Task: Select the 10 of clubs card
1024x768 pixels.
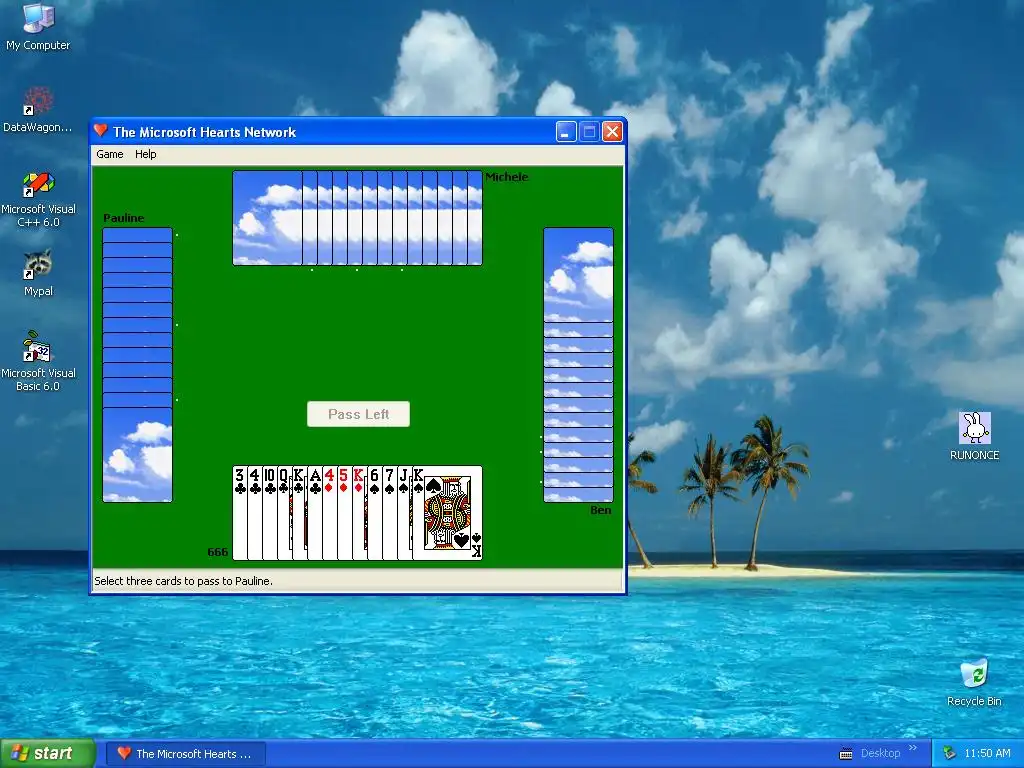Action: point(270,513)
